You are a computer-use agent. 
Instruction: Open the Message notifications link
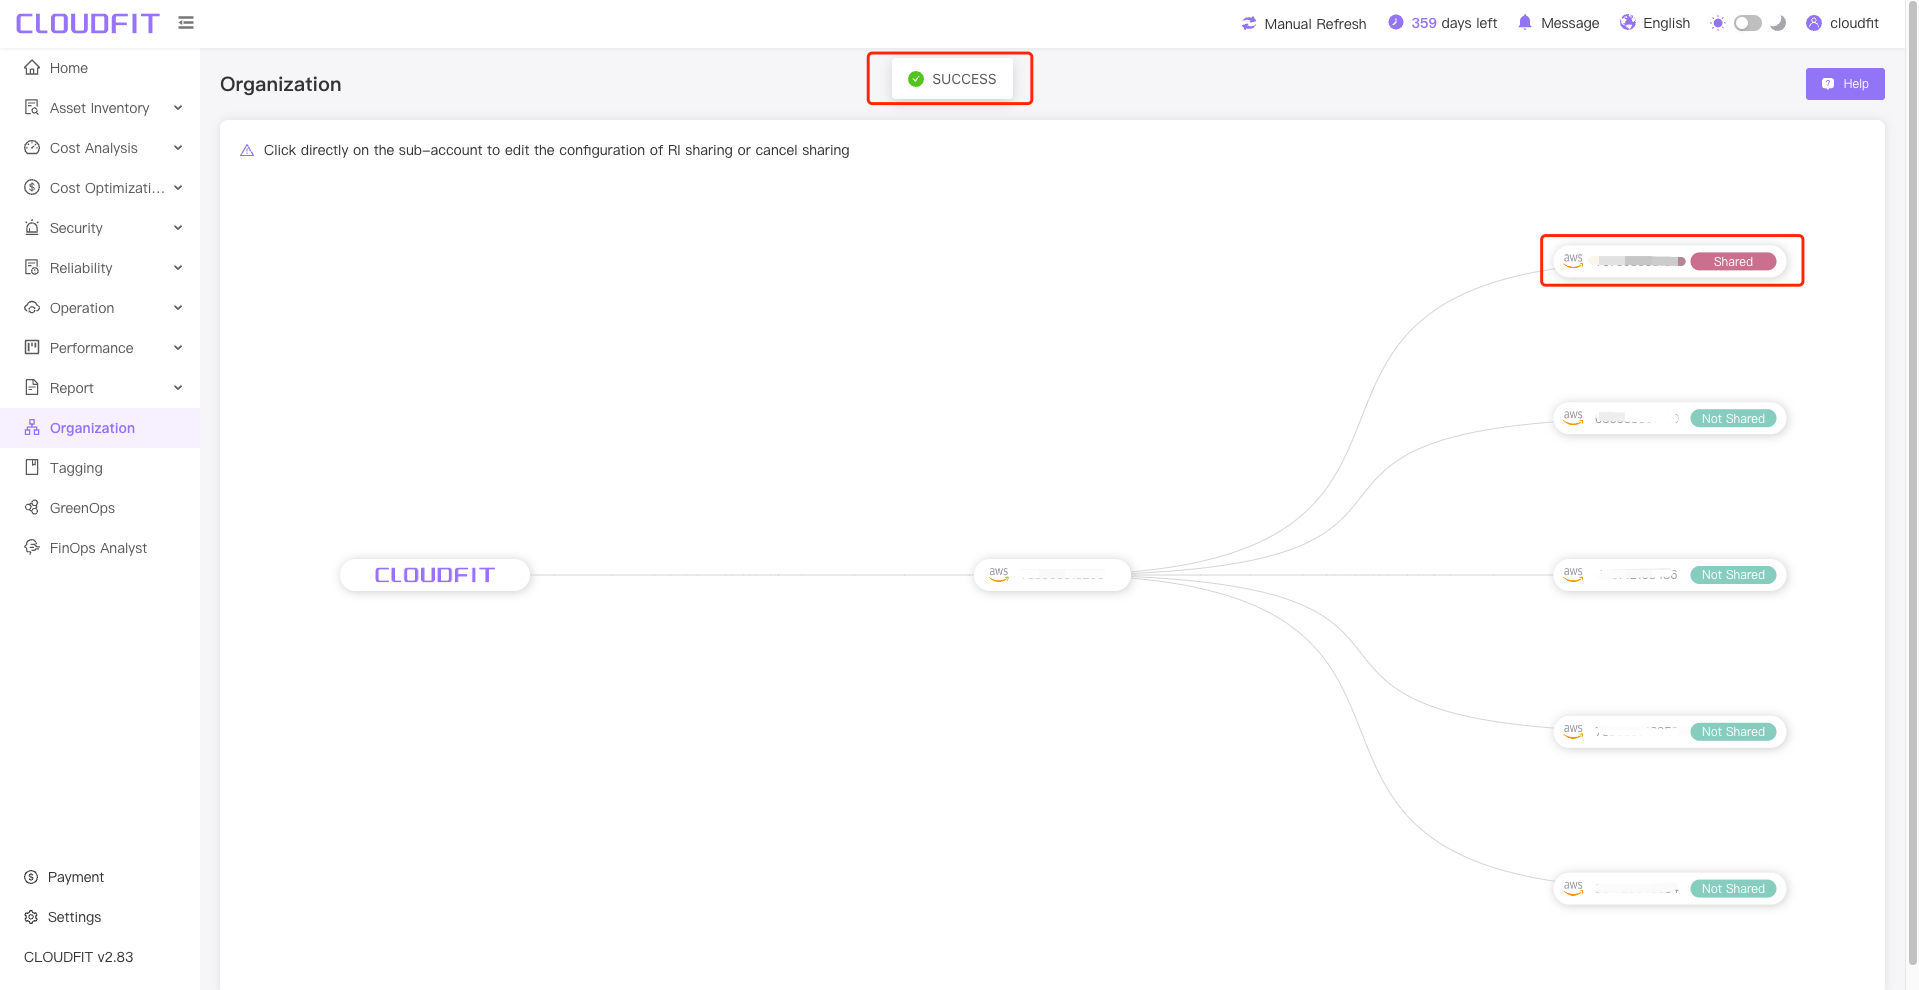tap(1570, 23)
